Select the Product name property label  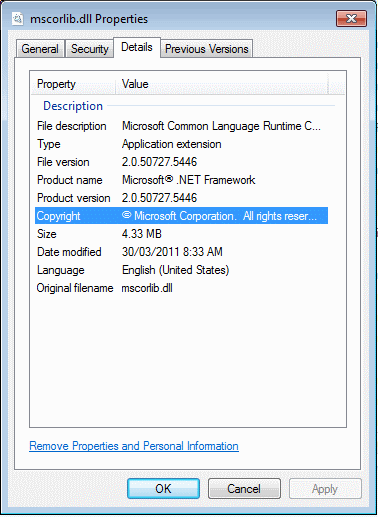(70, 180)
